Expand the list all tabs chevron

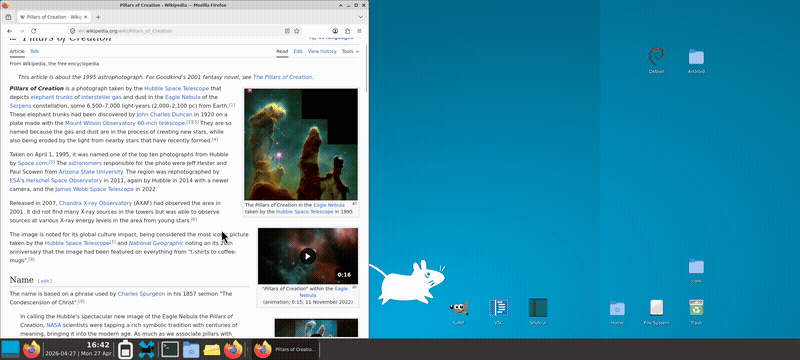[x=360, y=17]
